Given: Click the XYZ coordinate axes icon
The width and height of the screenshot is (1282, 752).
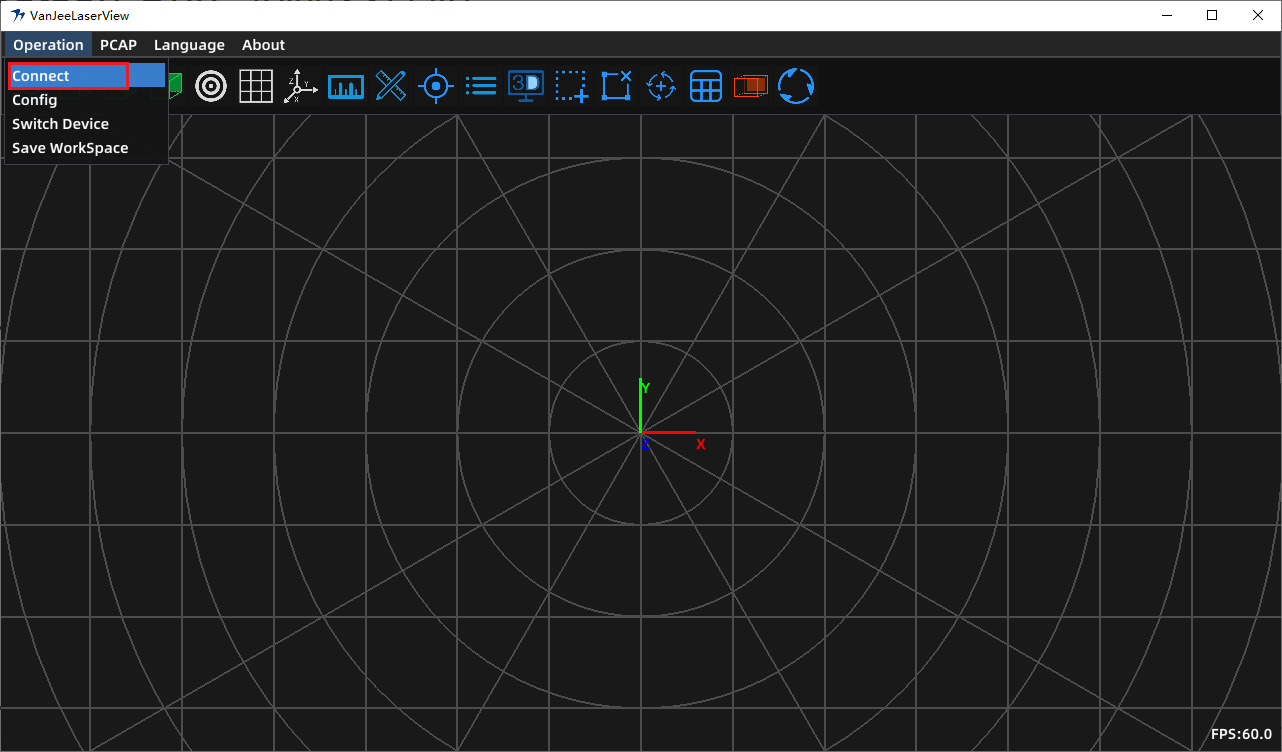Looking at the screenshot, I should tap(300, 86).
